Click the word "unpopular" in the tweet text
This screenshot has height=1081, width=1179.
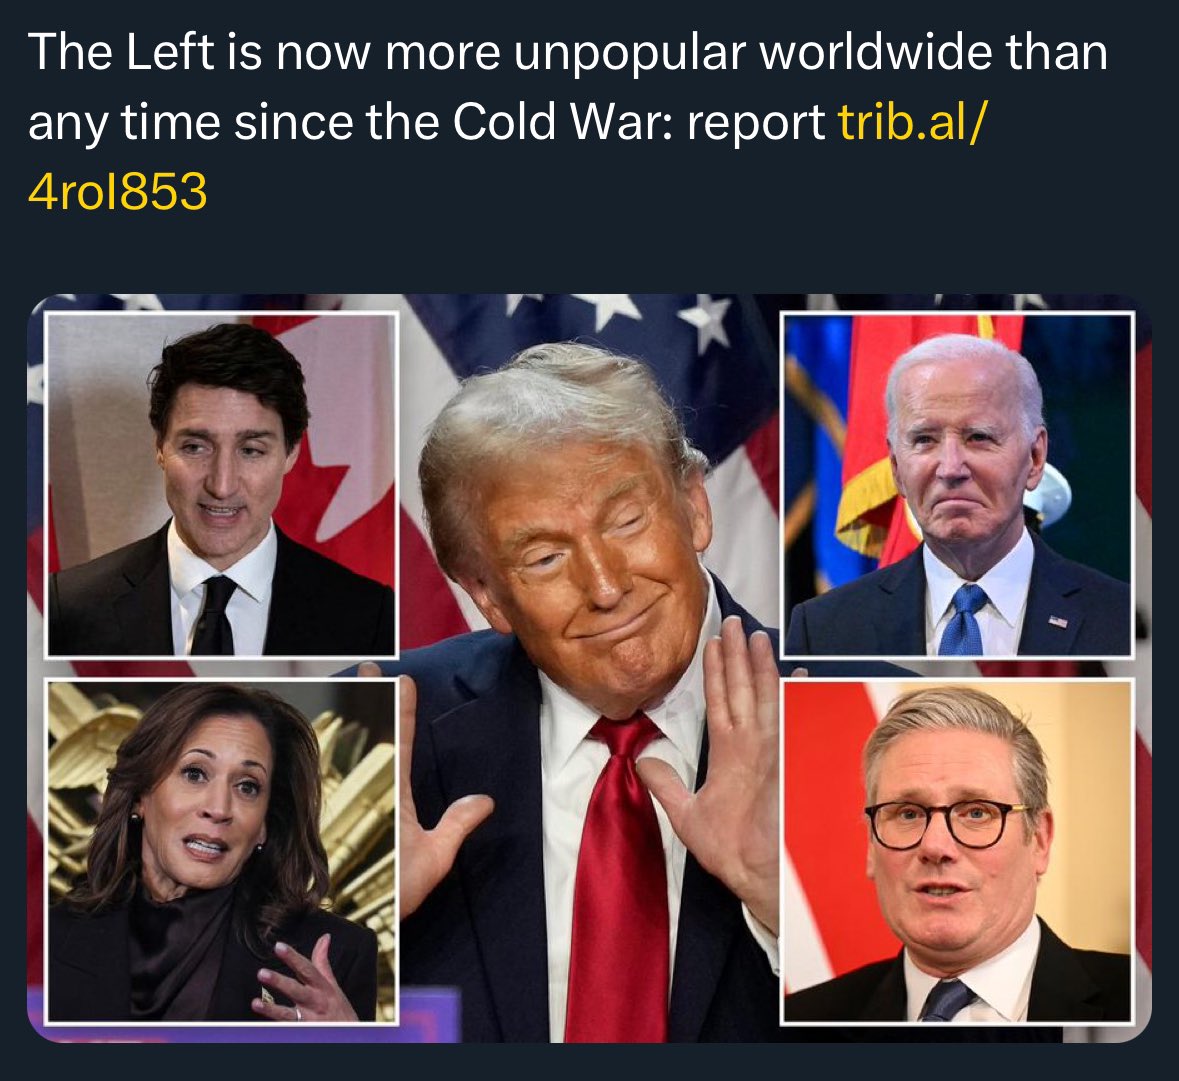coord(630,54)
